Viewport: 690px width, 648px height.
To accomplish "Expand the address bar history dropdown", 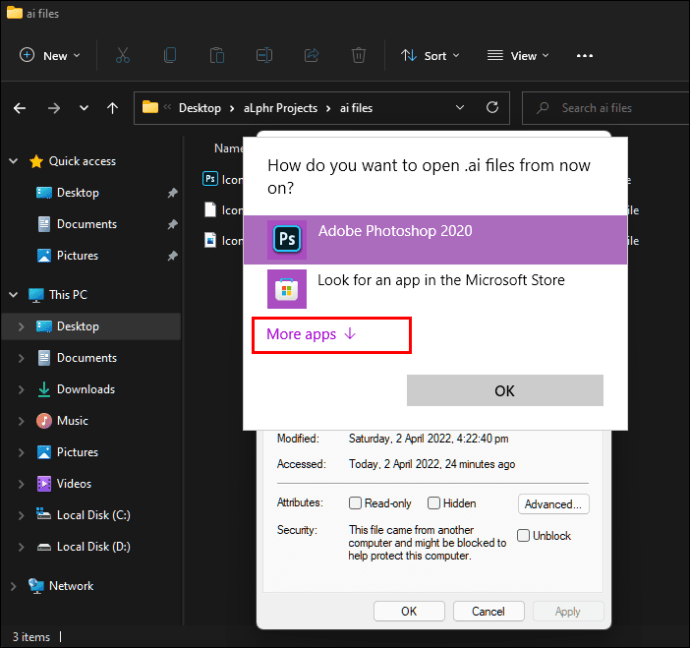I will tap(460, 107).
